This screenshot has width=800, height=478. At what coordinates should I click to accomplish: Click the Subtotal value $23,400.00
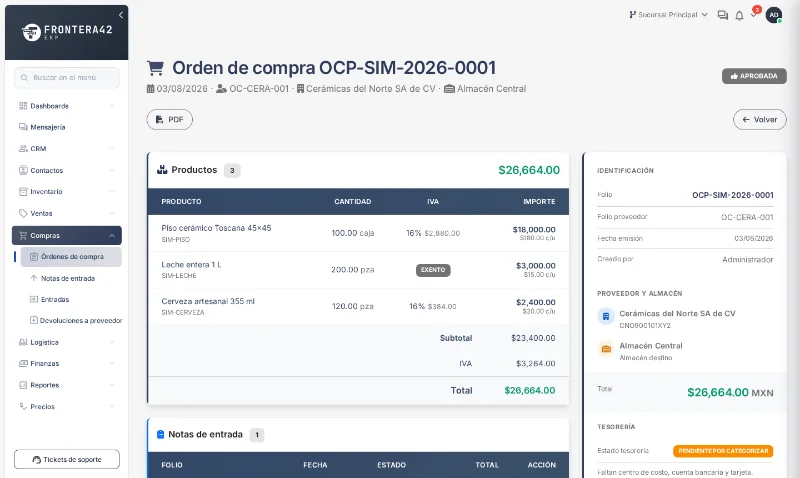pos(533,338)
